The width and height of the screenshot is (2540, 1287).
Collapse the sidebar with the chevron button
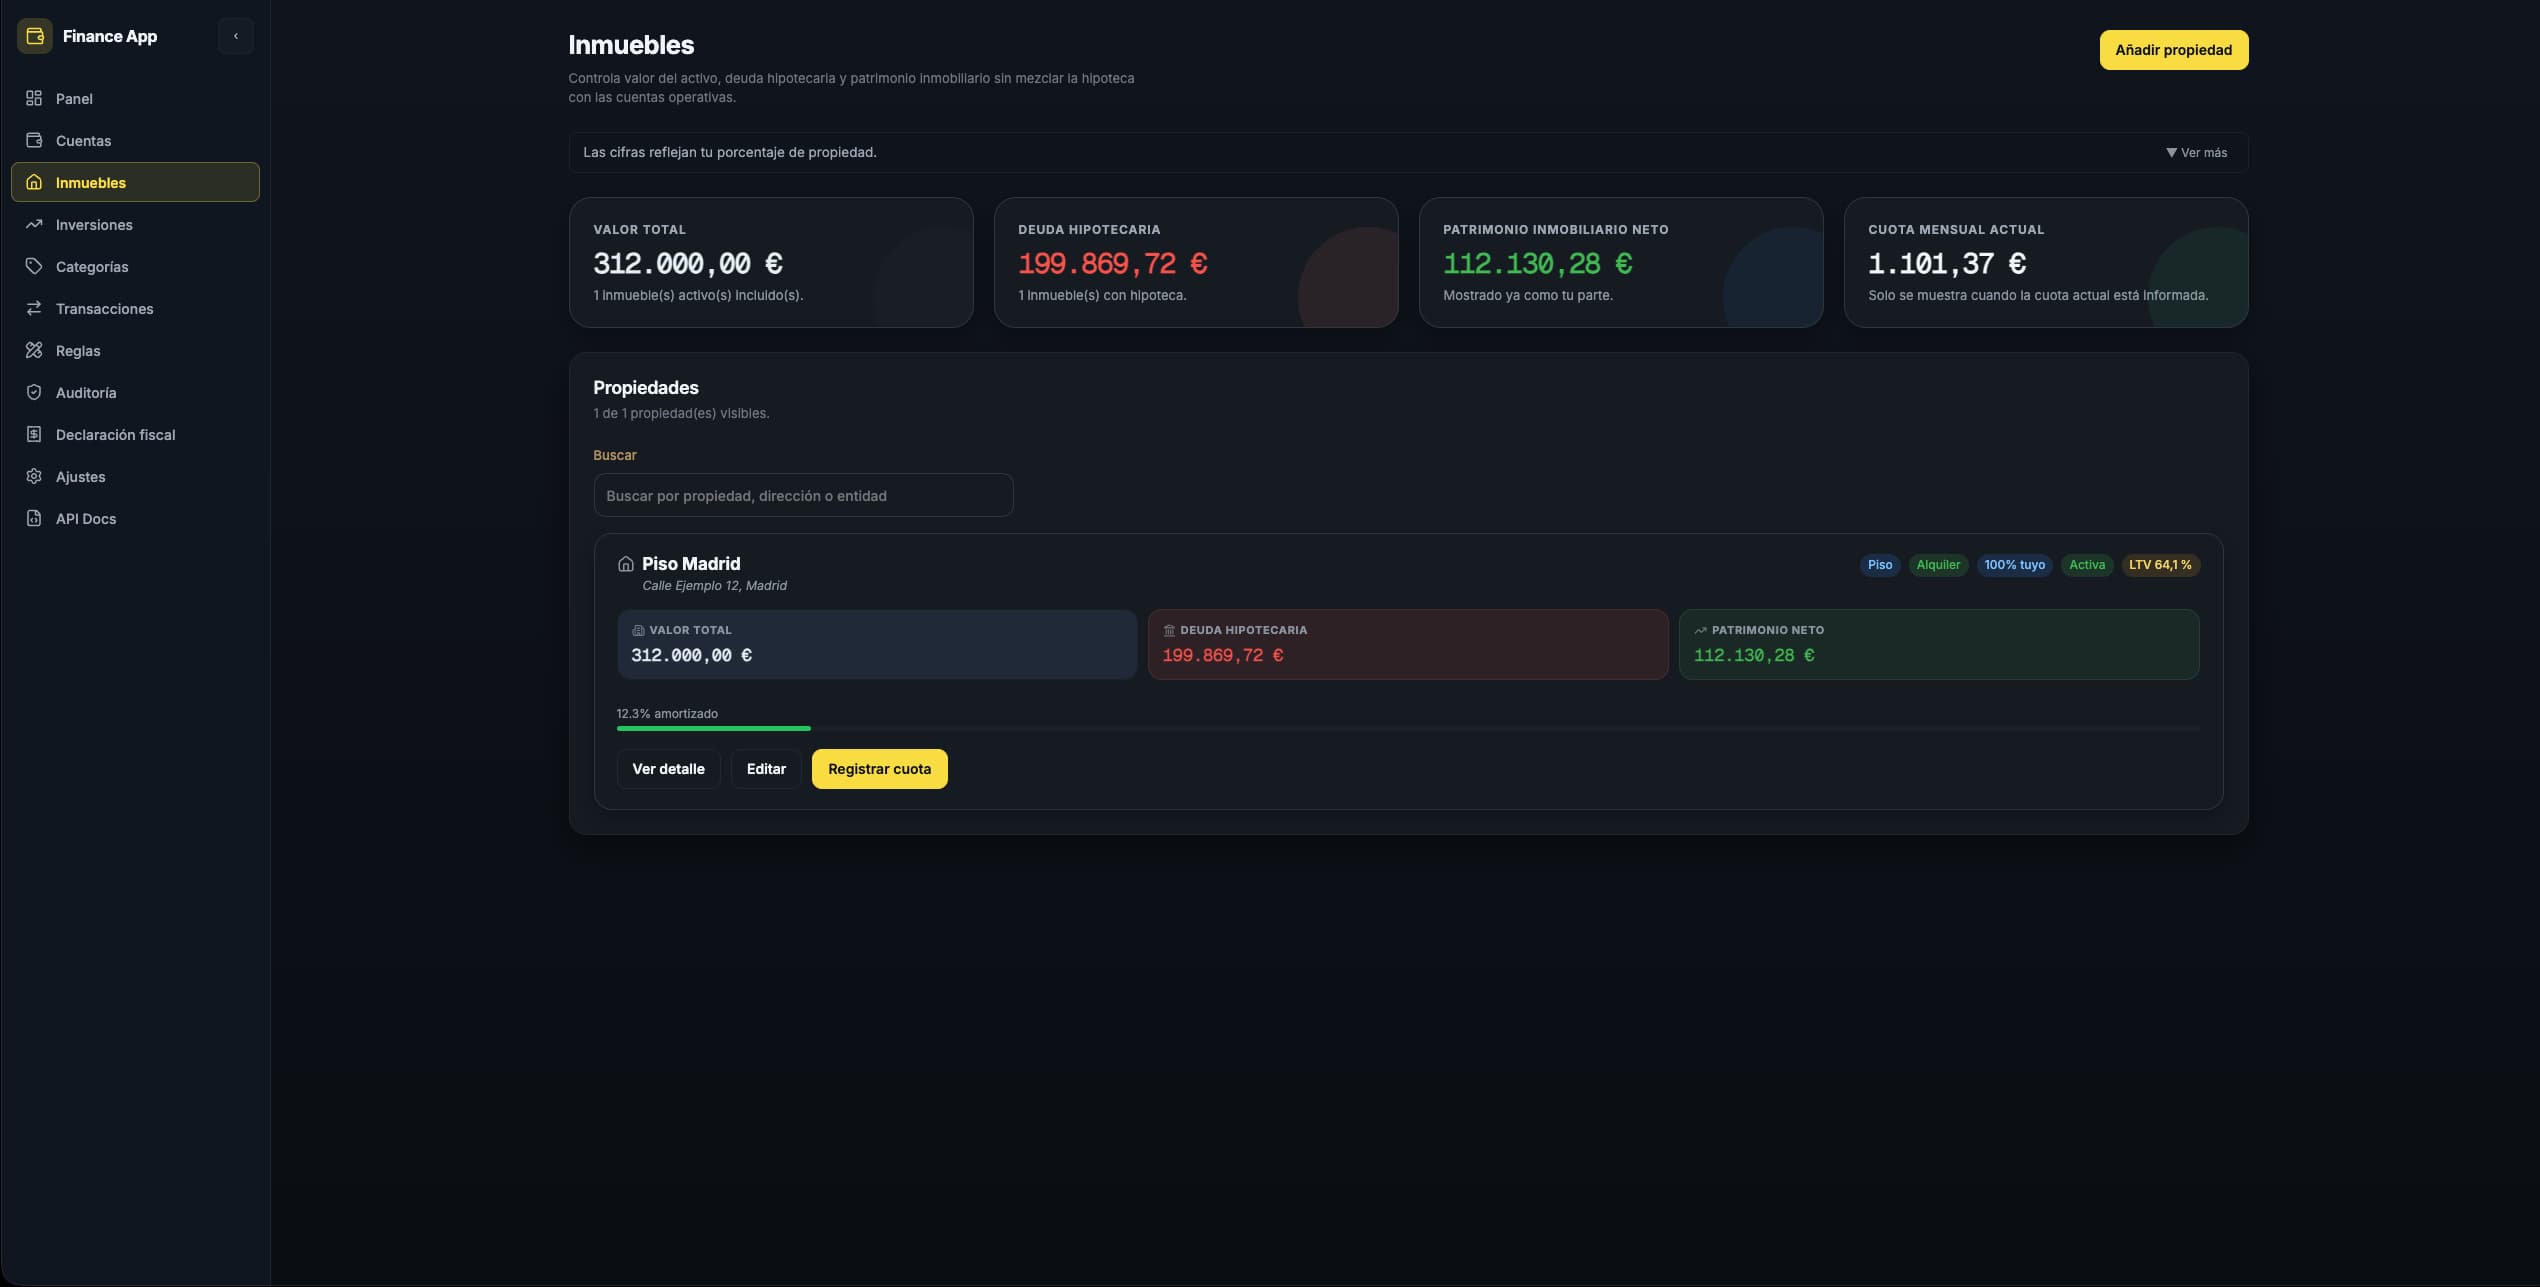236,36
